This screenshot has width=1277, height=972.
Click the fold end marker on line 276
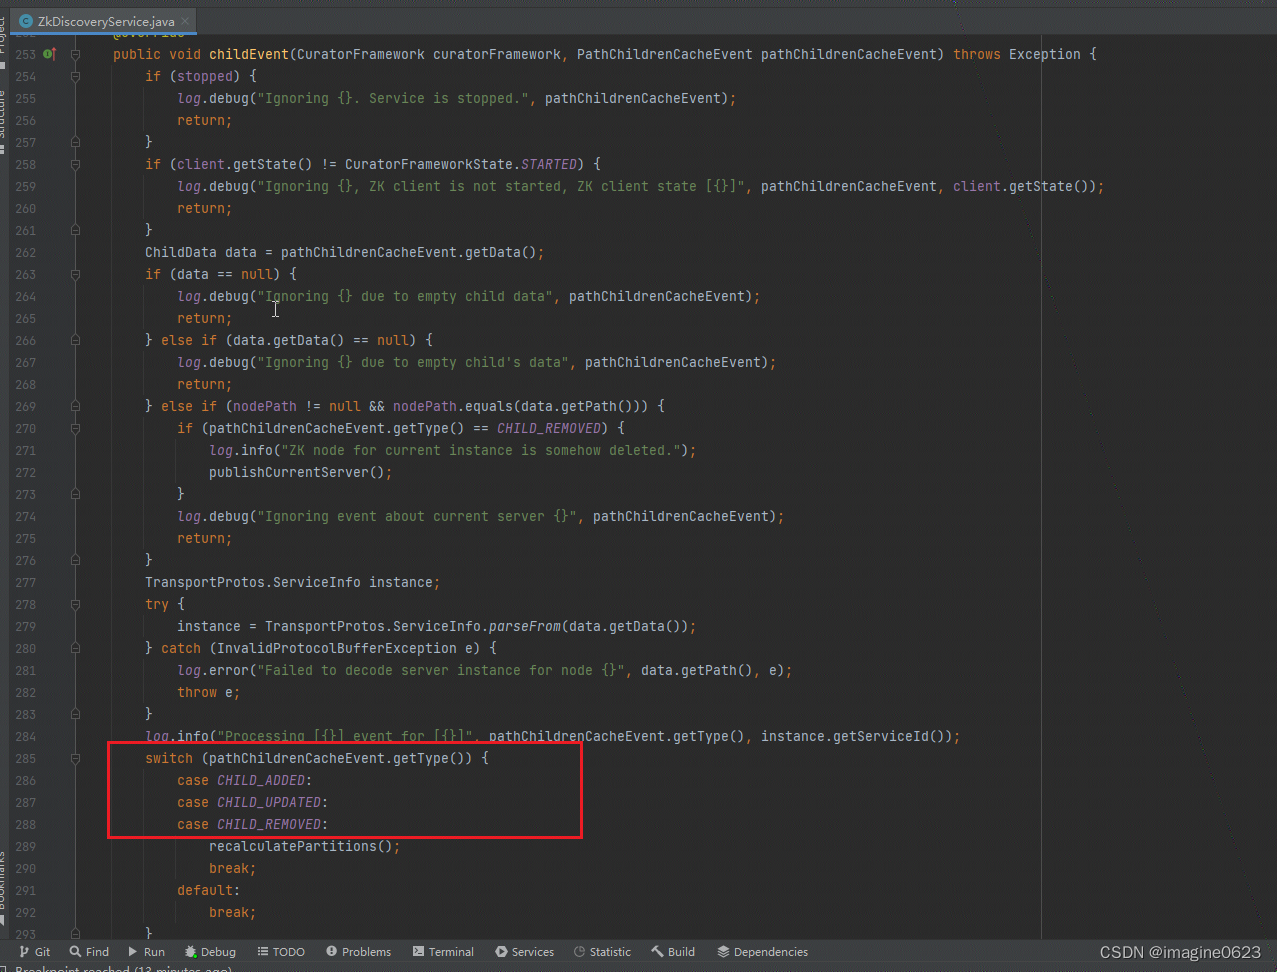(x=75, y=560)
